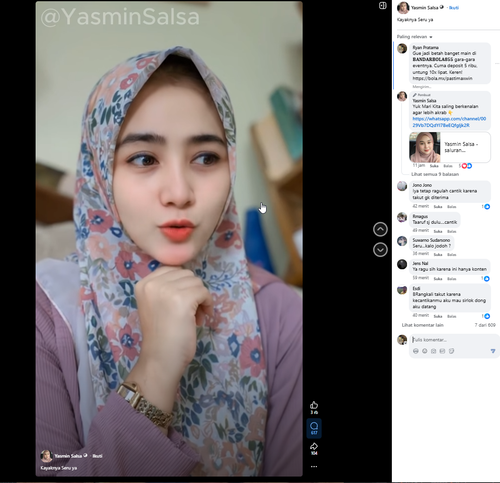500x483 pixels.
Task: Click Suka under Yasmin Salsa's pinned comment
Action: pyautogui.click(x=434, y=166)
